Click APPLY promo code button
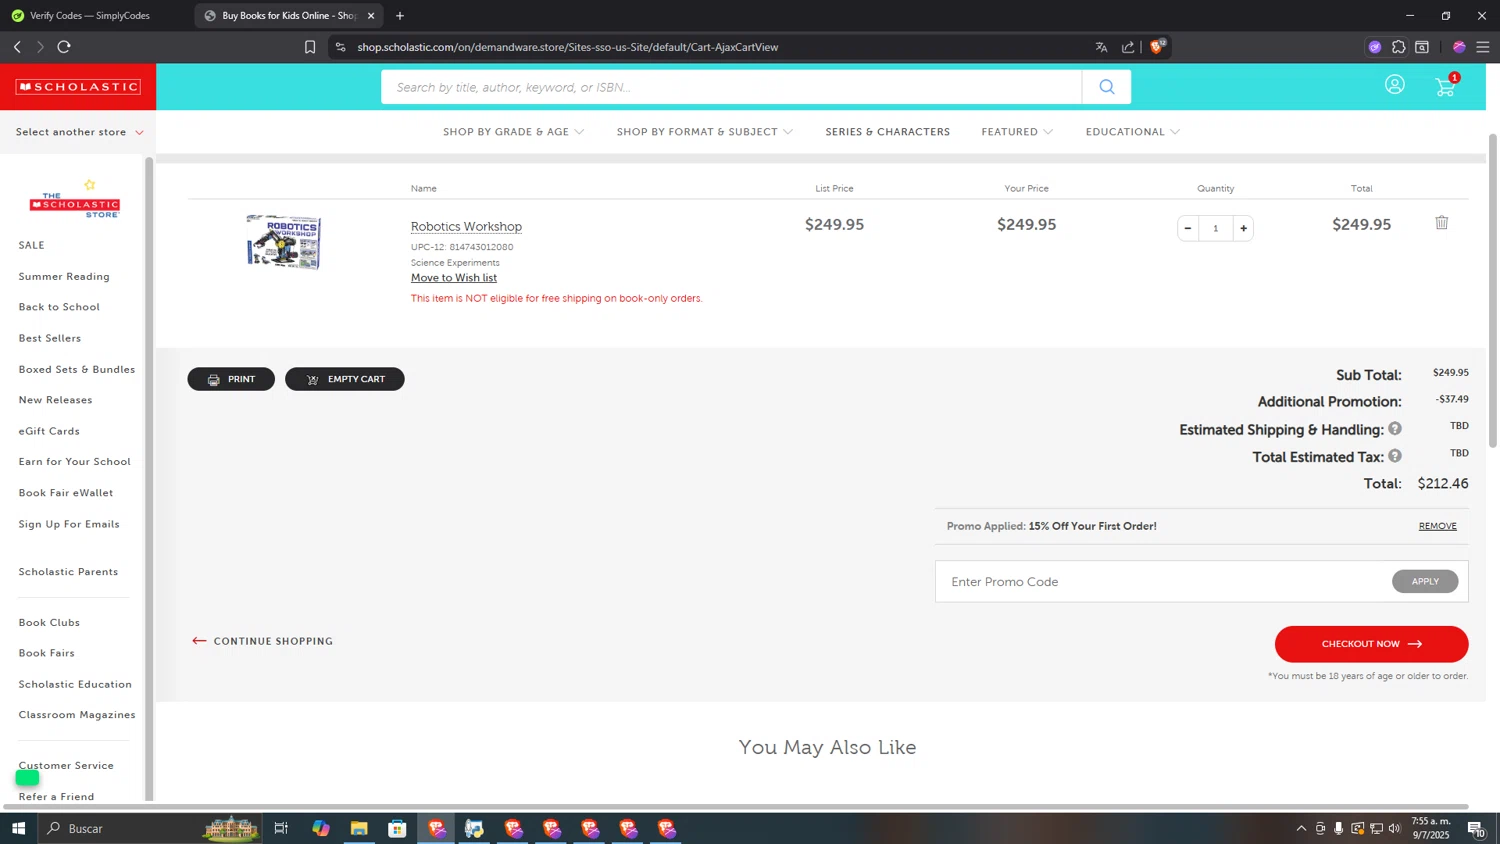The width and height of the screenshot is (1500, 844). [1425, 581]
